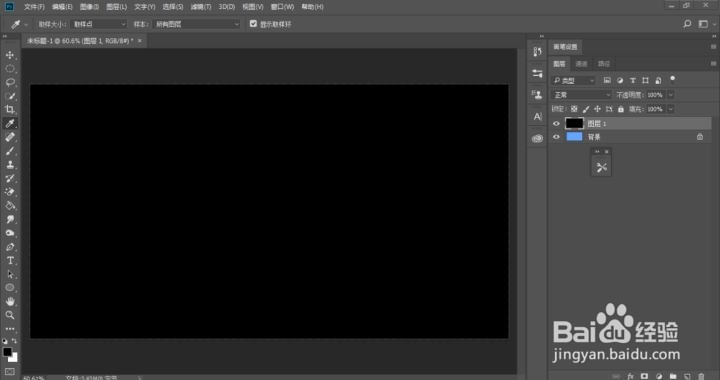Select the Pen tool

10,246
